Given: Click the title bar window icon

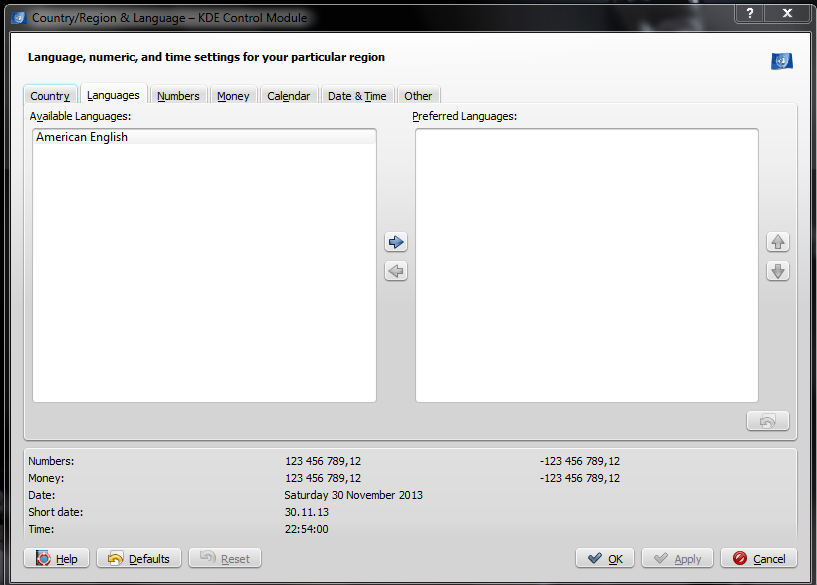Looking at the screenshot, I should tap(19, 18).
